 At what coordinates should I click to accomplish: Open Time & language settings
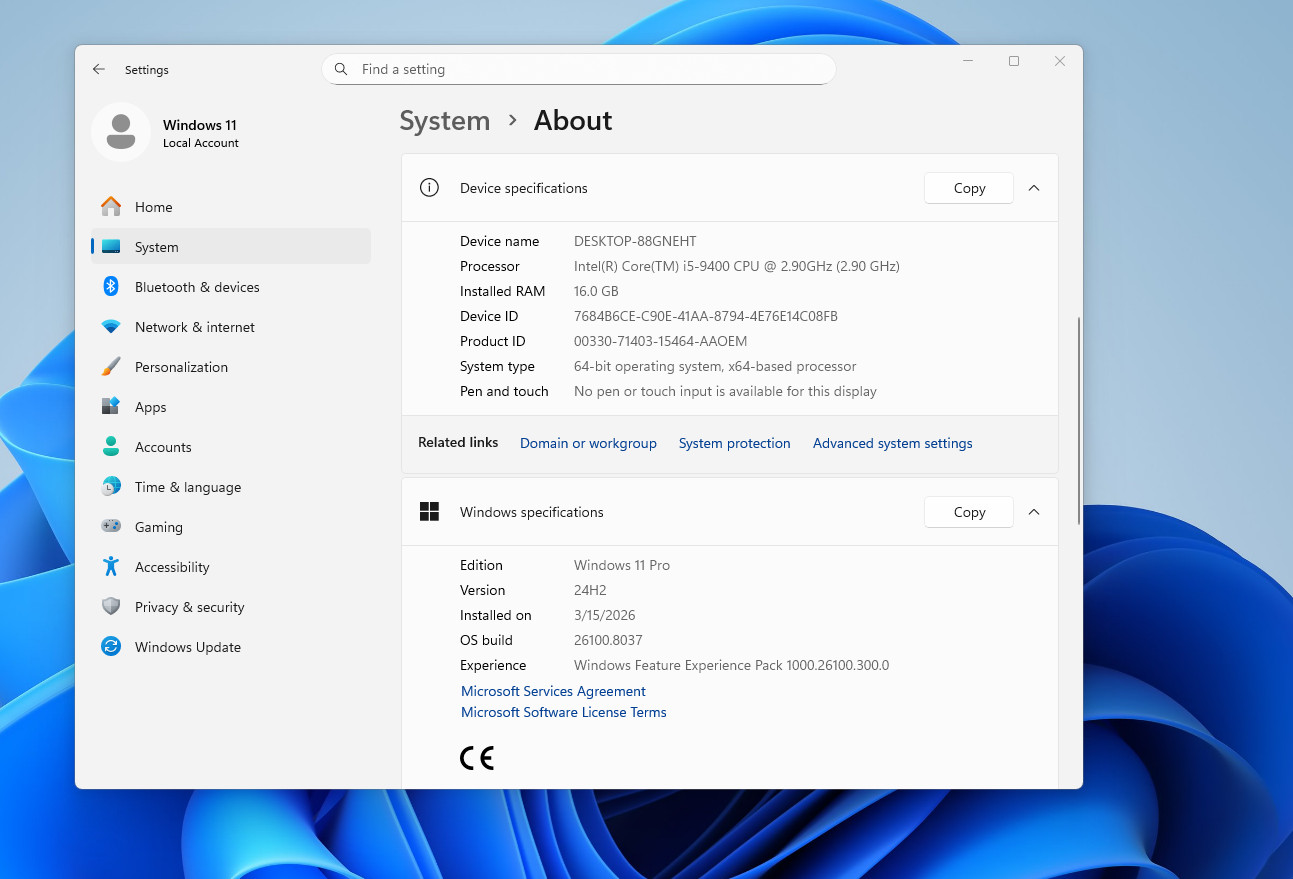tap(188, 487)
